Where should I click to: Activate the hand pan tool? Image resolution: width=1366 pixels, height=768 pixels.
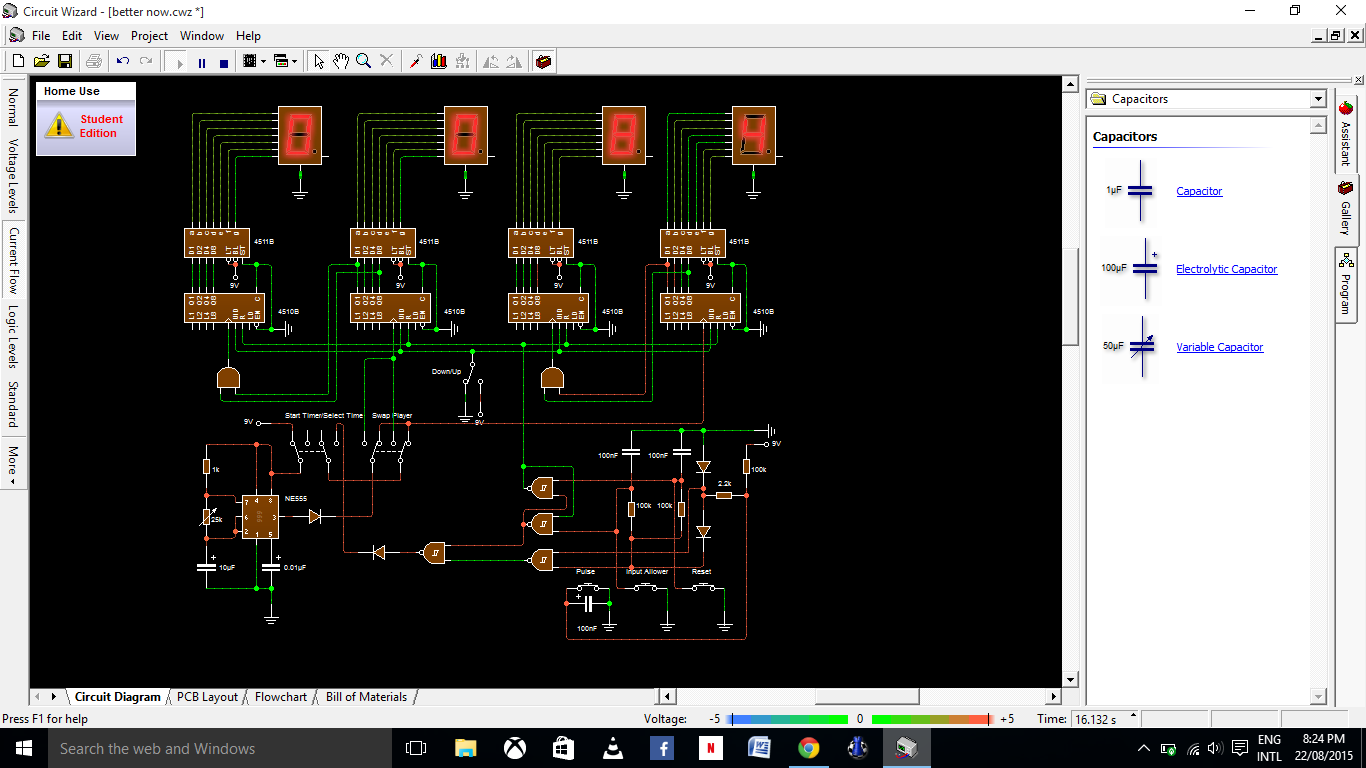(341, 61)
